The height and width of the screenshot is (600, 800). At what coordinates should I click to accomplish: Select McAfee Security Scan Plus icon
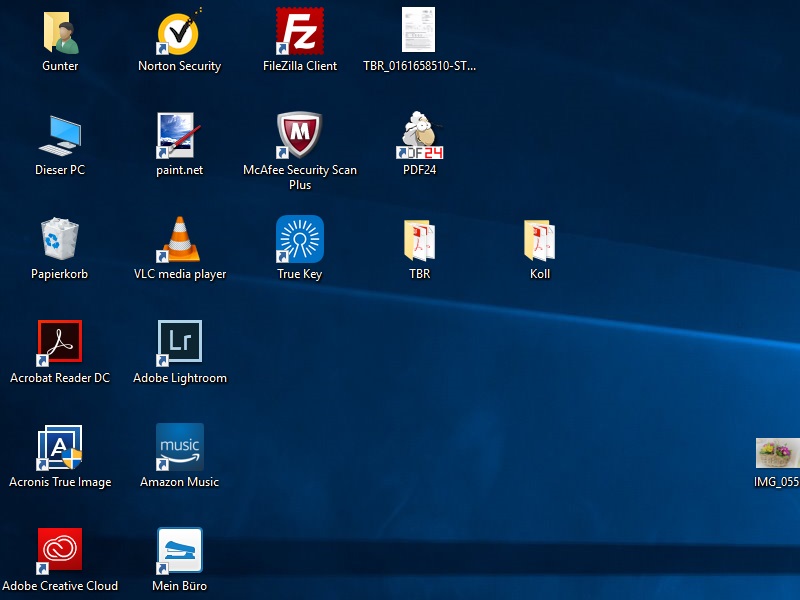tap(299, 135)
